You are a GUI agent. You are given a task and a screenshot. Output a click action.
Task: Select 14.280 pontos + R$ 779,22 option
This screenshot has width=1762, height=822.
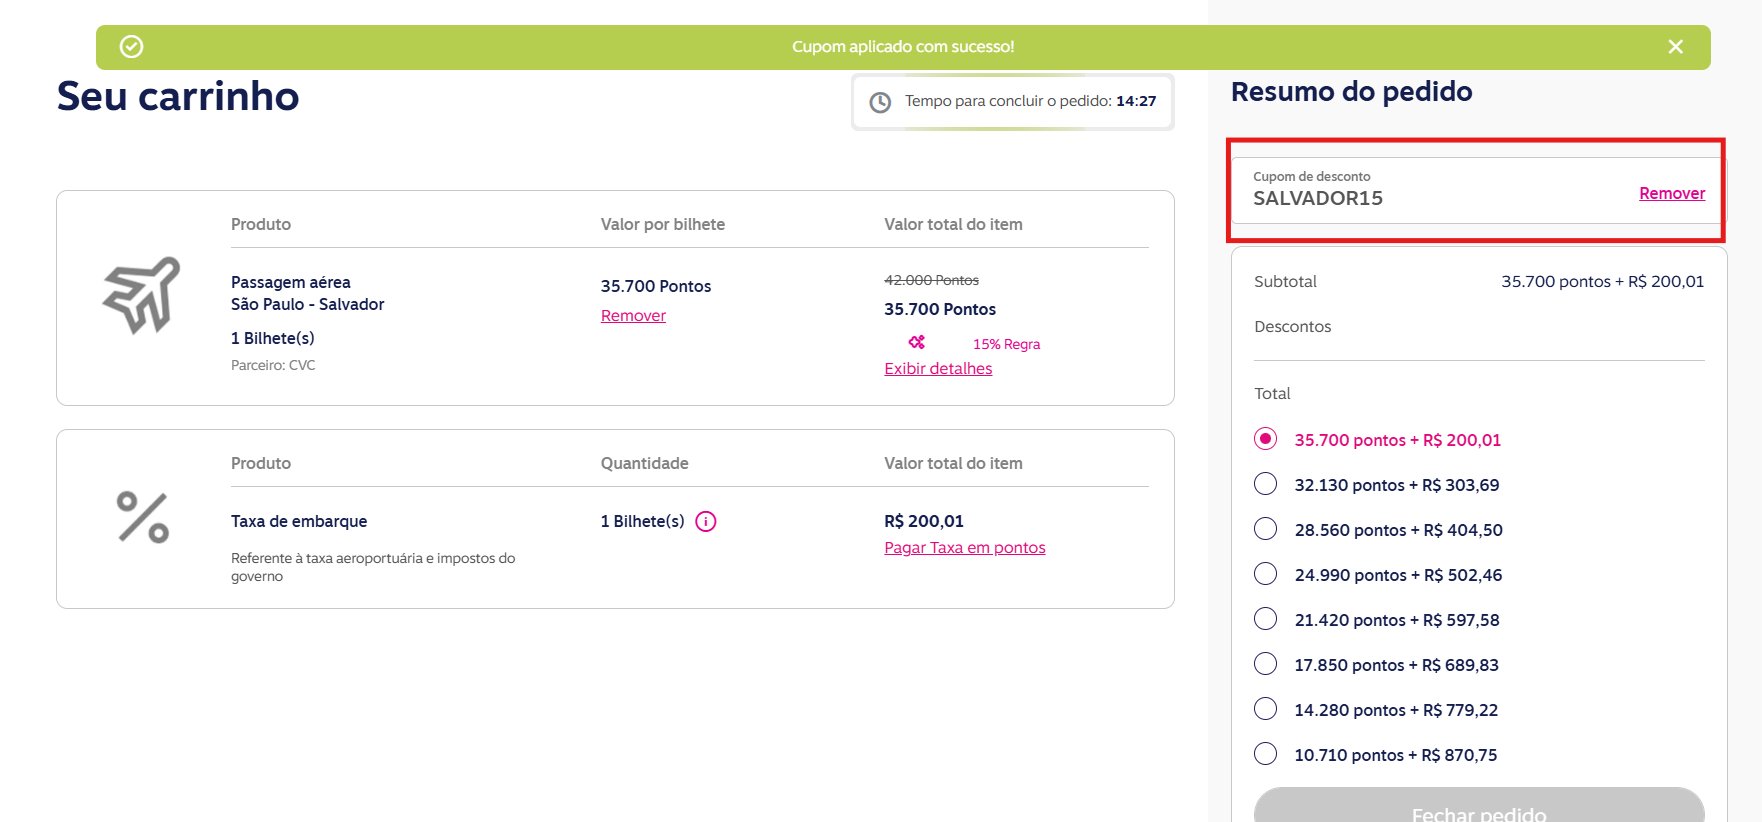1266,709
